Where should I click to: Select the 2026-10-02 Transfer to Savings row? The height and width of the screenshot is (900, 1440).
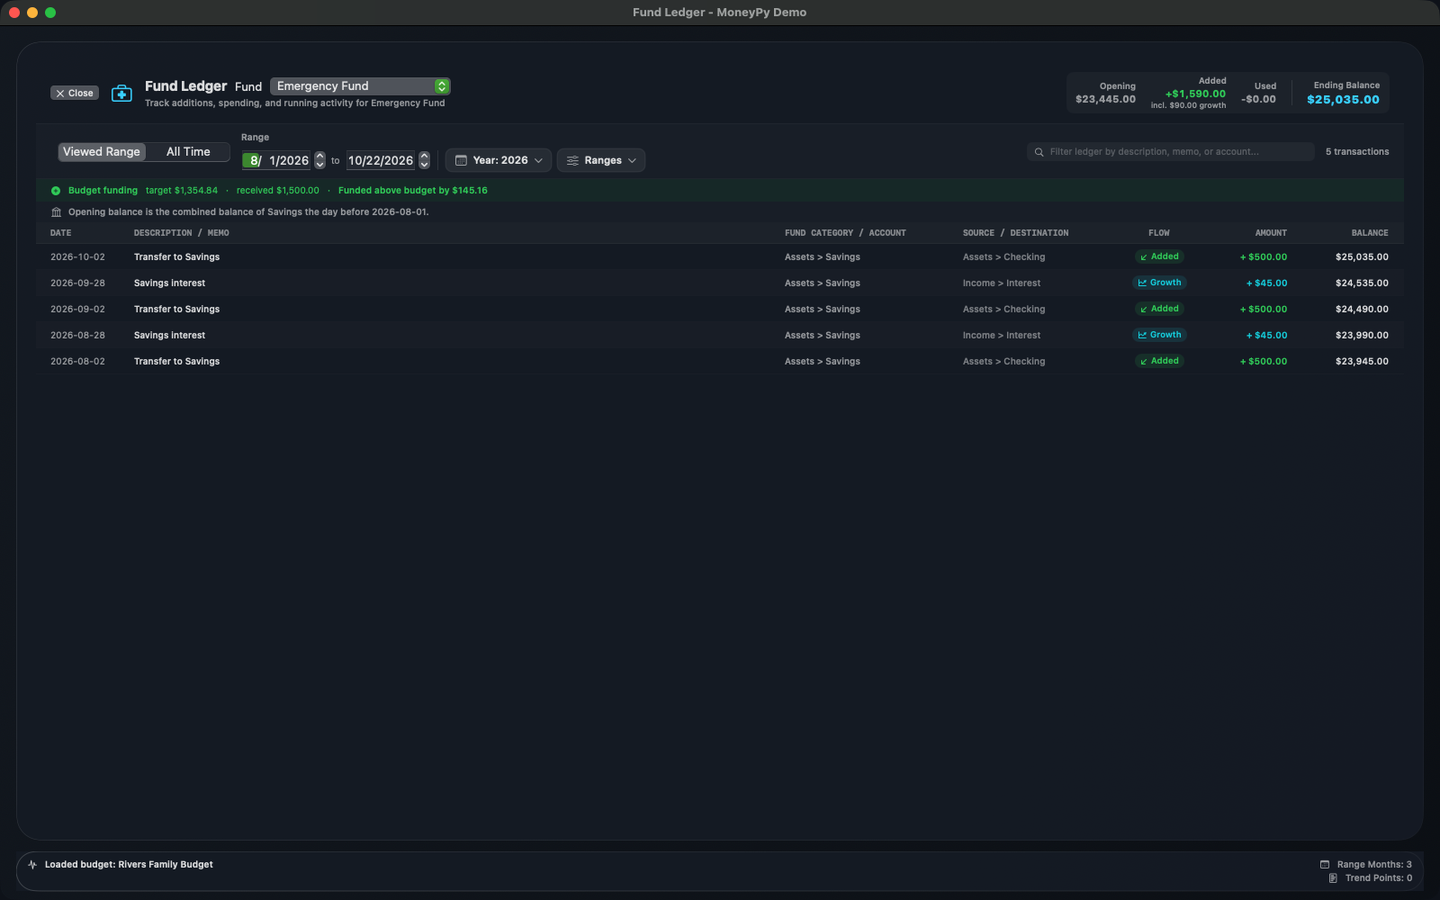(x=720, y=257)
